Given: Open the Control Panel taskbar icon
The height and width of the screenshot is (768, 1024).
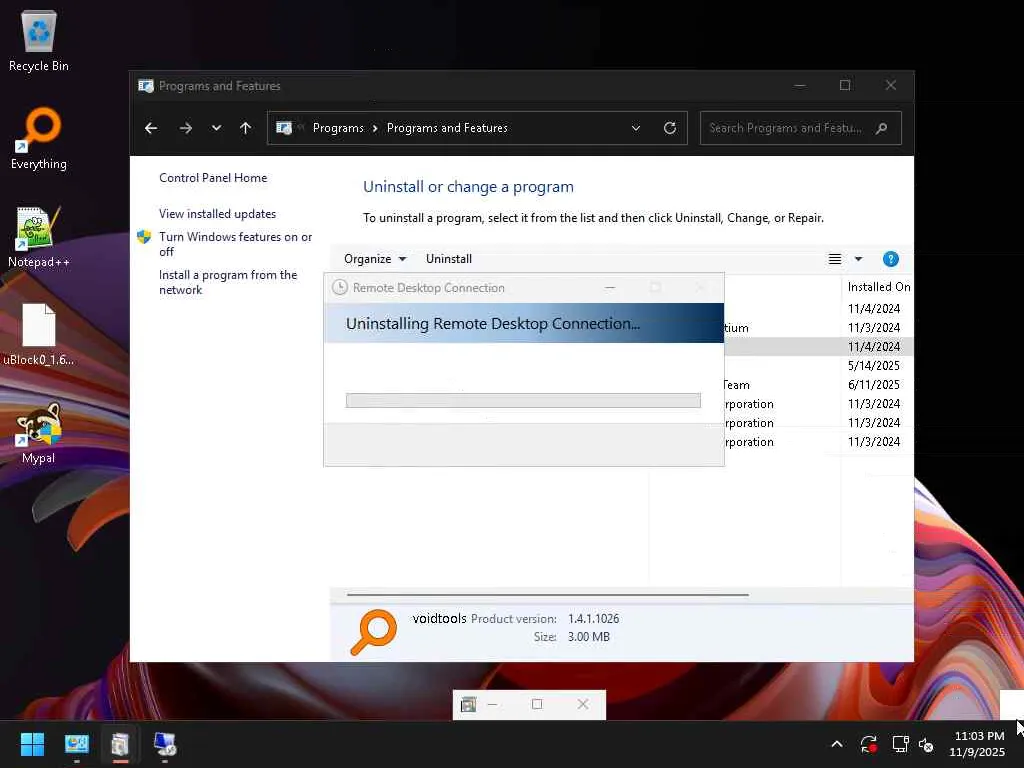Looking at the screenshot, I should pyautogui.click(x=76, y=744).
